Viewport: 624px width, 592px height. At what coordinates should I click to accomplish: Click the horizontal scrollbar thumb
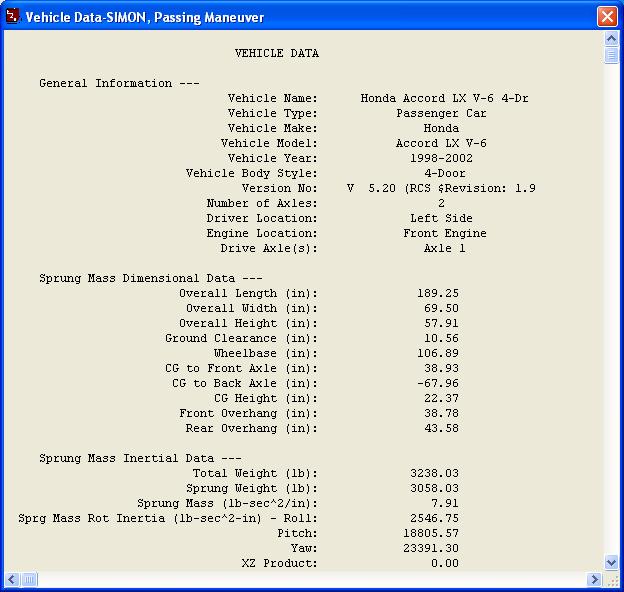29,579
